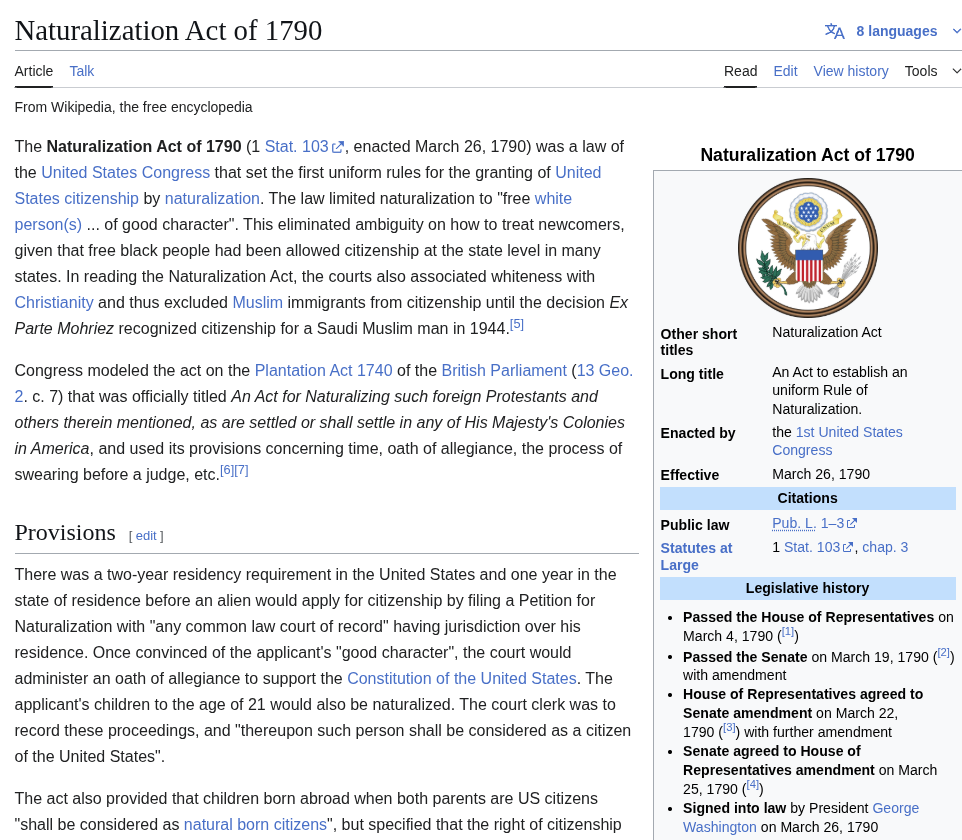962x840 pixels.
Task: Open infobox footnote [4]
Action: point(753,785)
